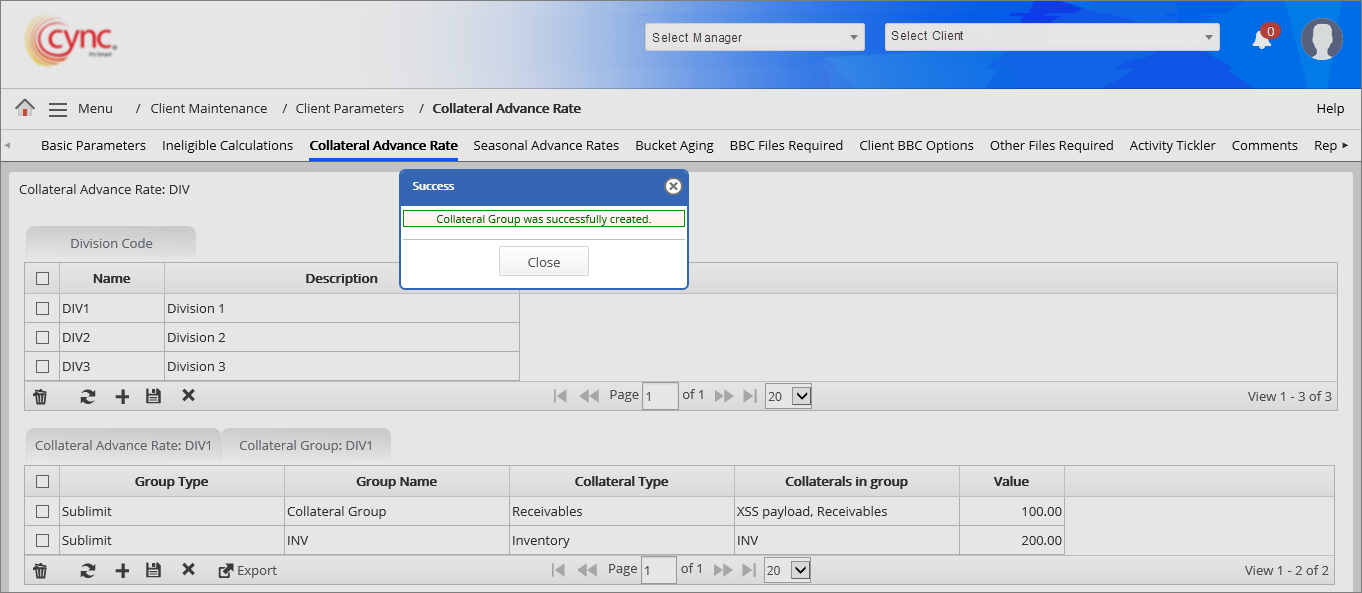Switch to the Seasonal Advance Rates tab
1362x593 pixels.
[546, 145]
